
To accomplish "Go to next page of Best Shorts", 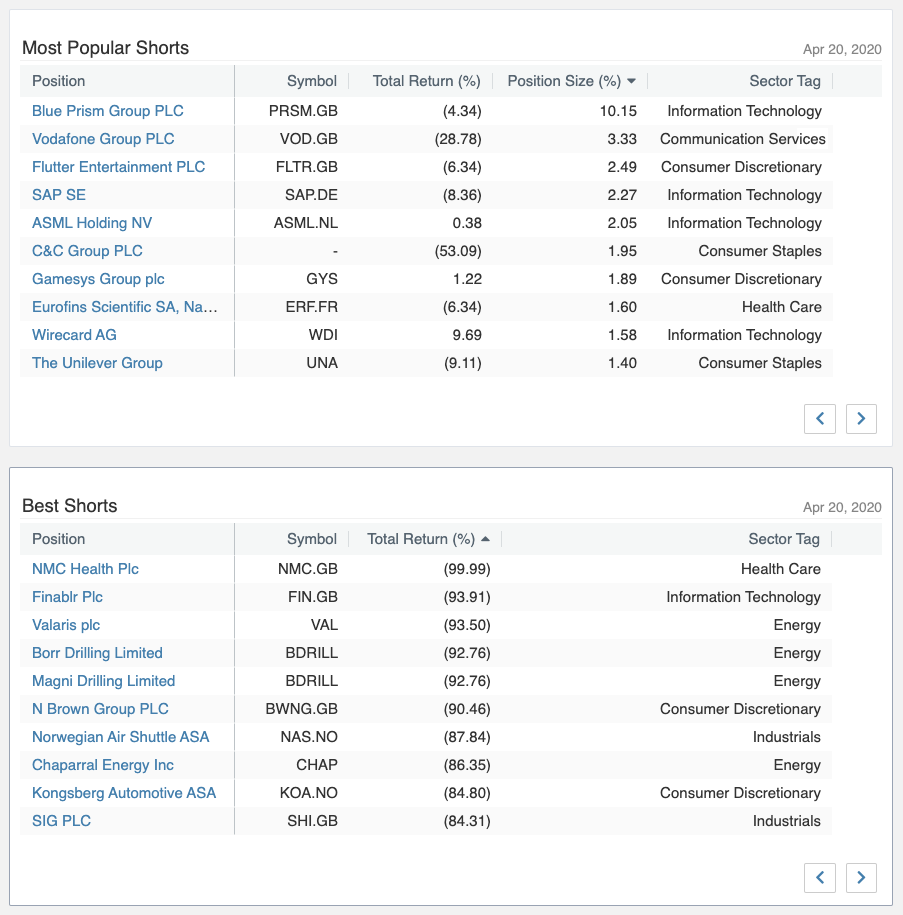I will coord(861,877).
